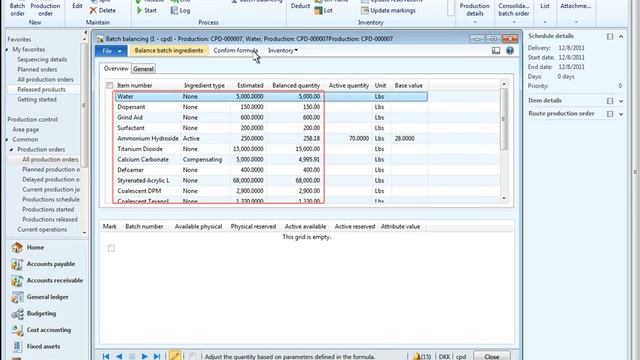The image size is (640, 360).
Task: Open the Inventory dropdown menu
Action: pyautogui.click(x=282, y=51)
